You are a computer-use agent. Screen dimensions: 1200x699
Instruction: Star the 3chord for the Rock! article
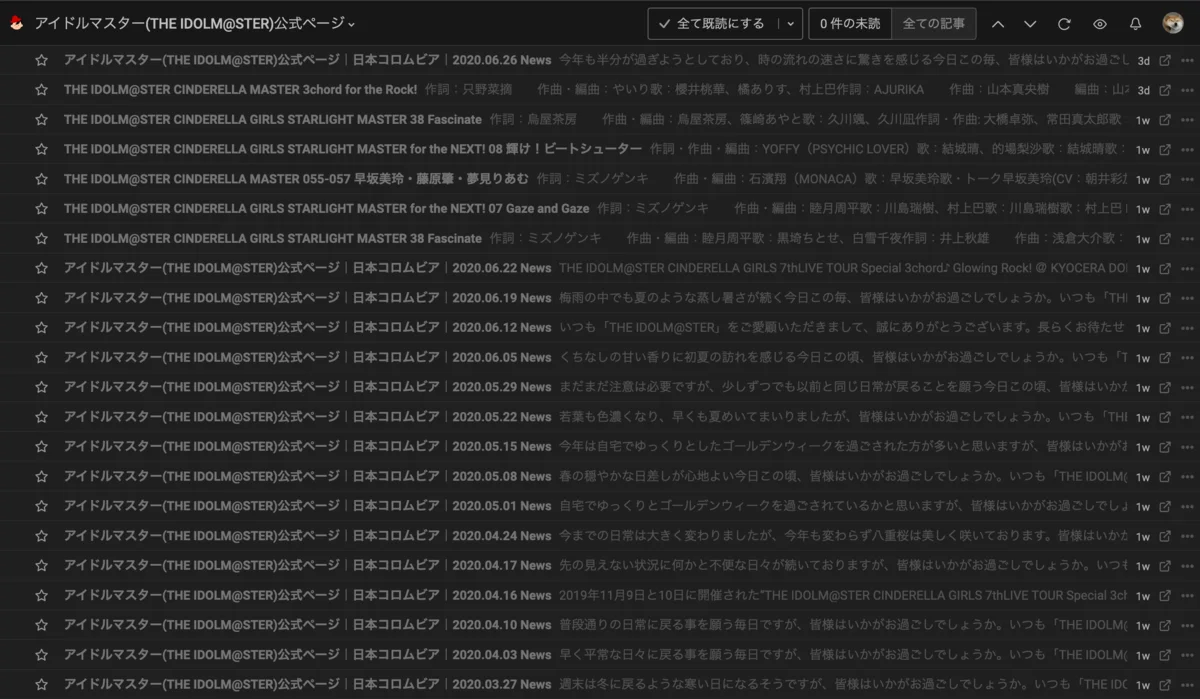(x=40, y=89)
